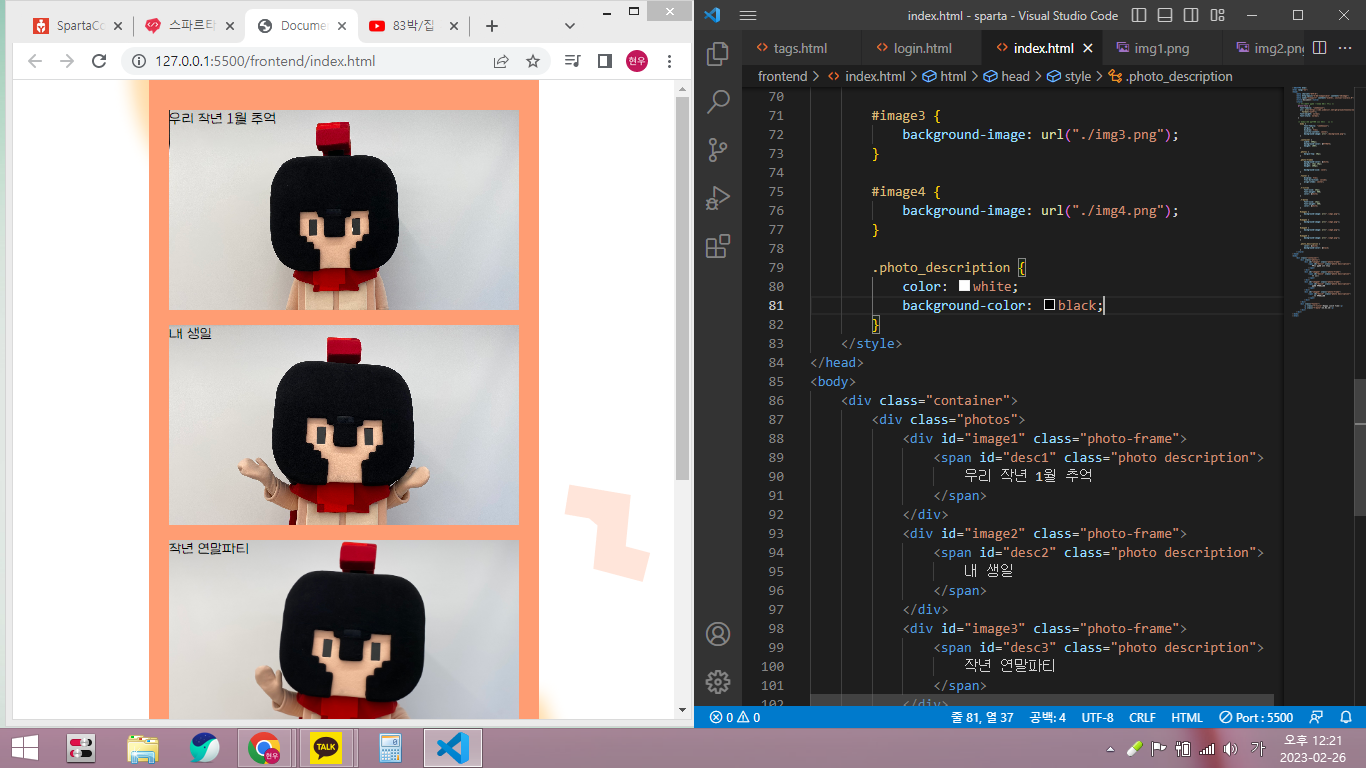The width and height of the screenshot is (1366, 768).
Task: Open a new Chrome tab
Action: [491, 26]
